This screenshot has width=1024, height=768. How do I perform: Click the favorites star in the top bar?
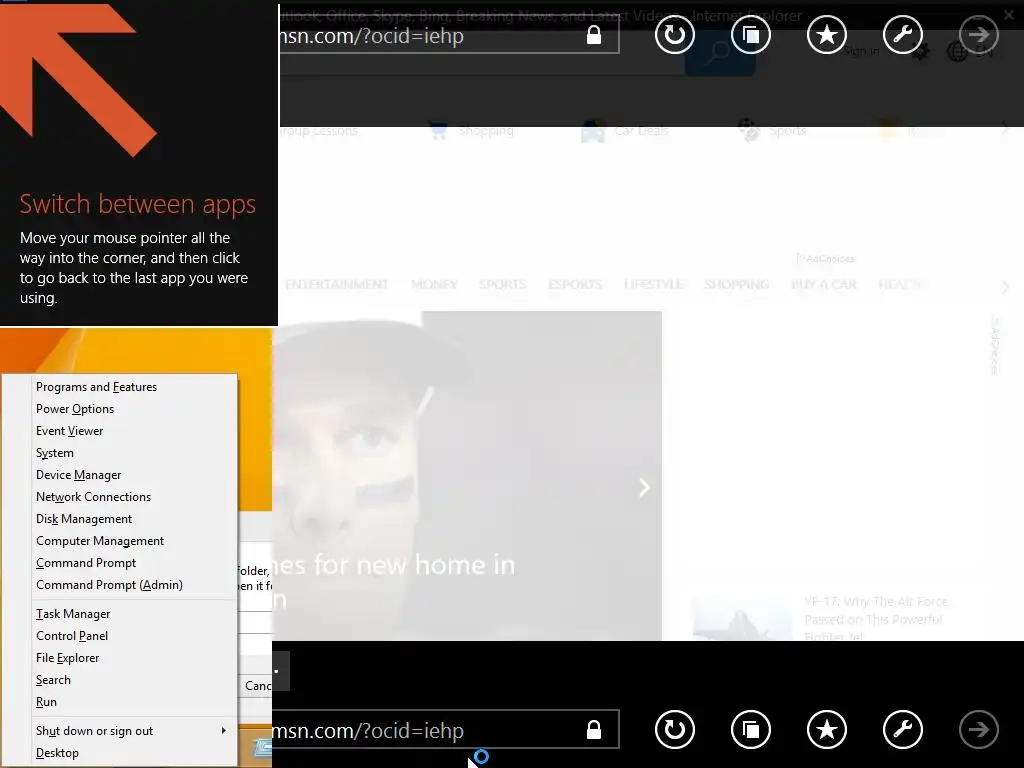[x=827, y=35]
